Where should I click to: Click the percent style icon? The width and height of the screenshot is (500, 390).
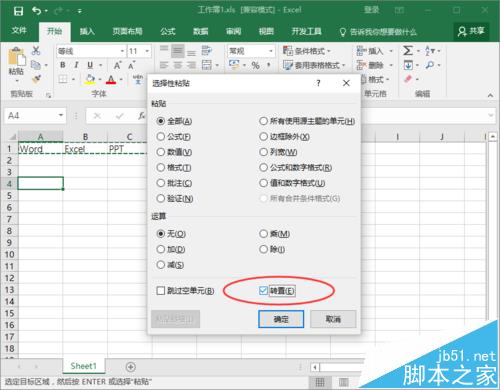click(x=256, y=65)
